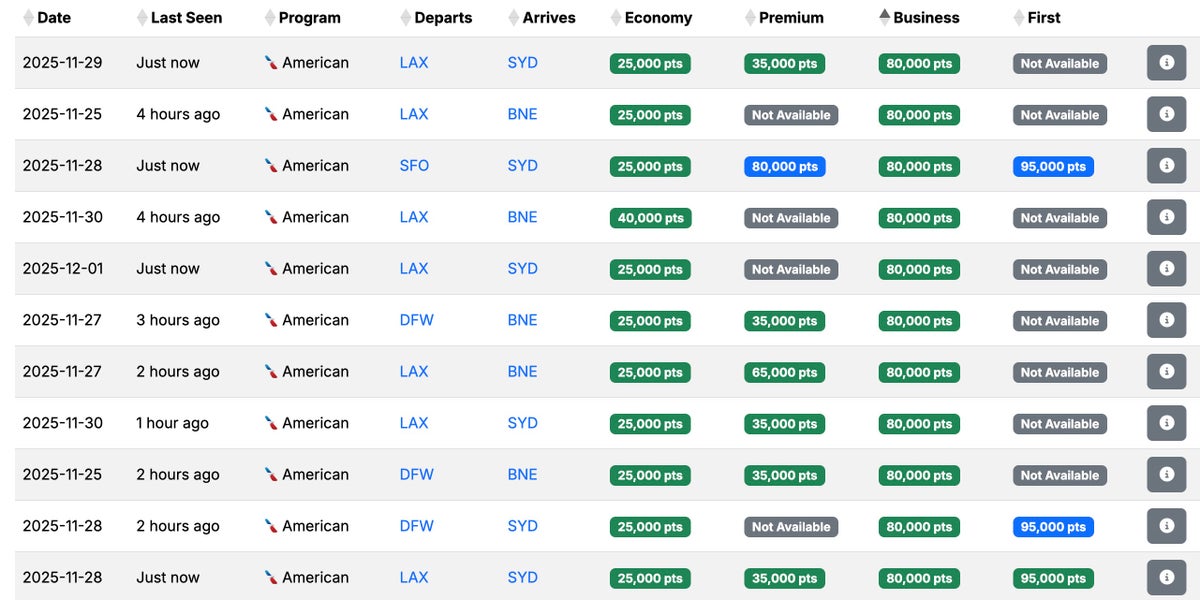This screenshot has height=600, width=1200.
Task: Click the info icon on the SFO-SYD row
Action: [1167, 165]
